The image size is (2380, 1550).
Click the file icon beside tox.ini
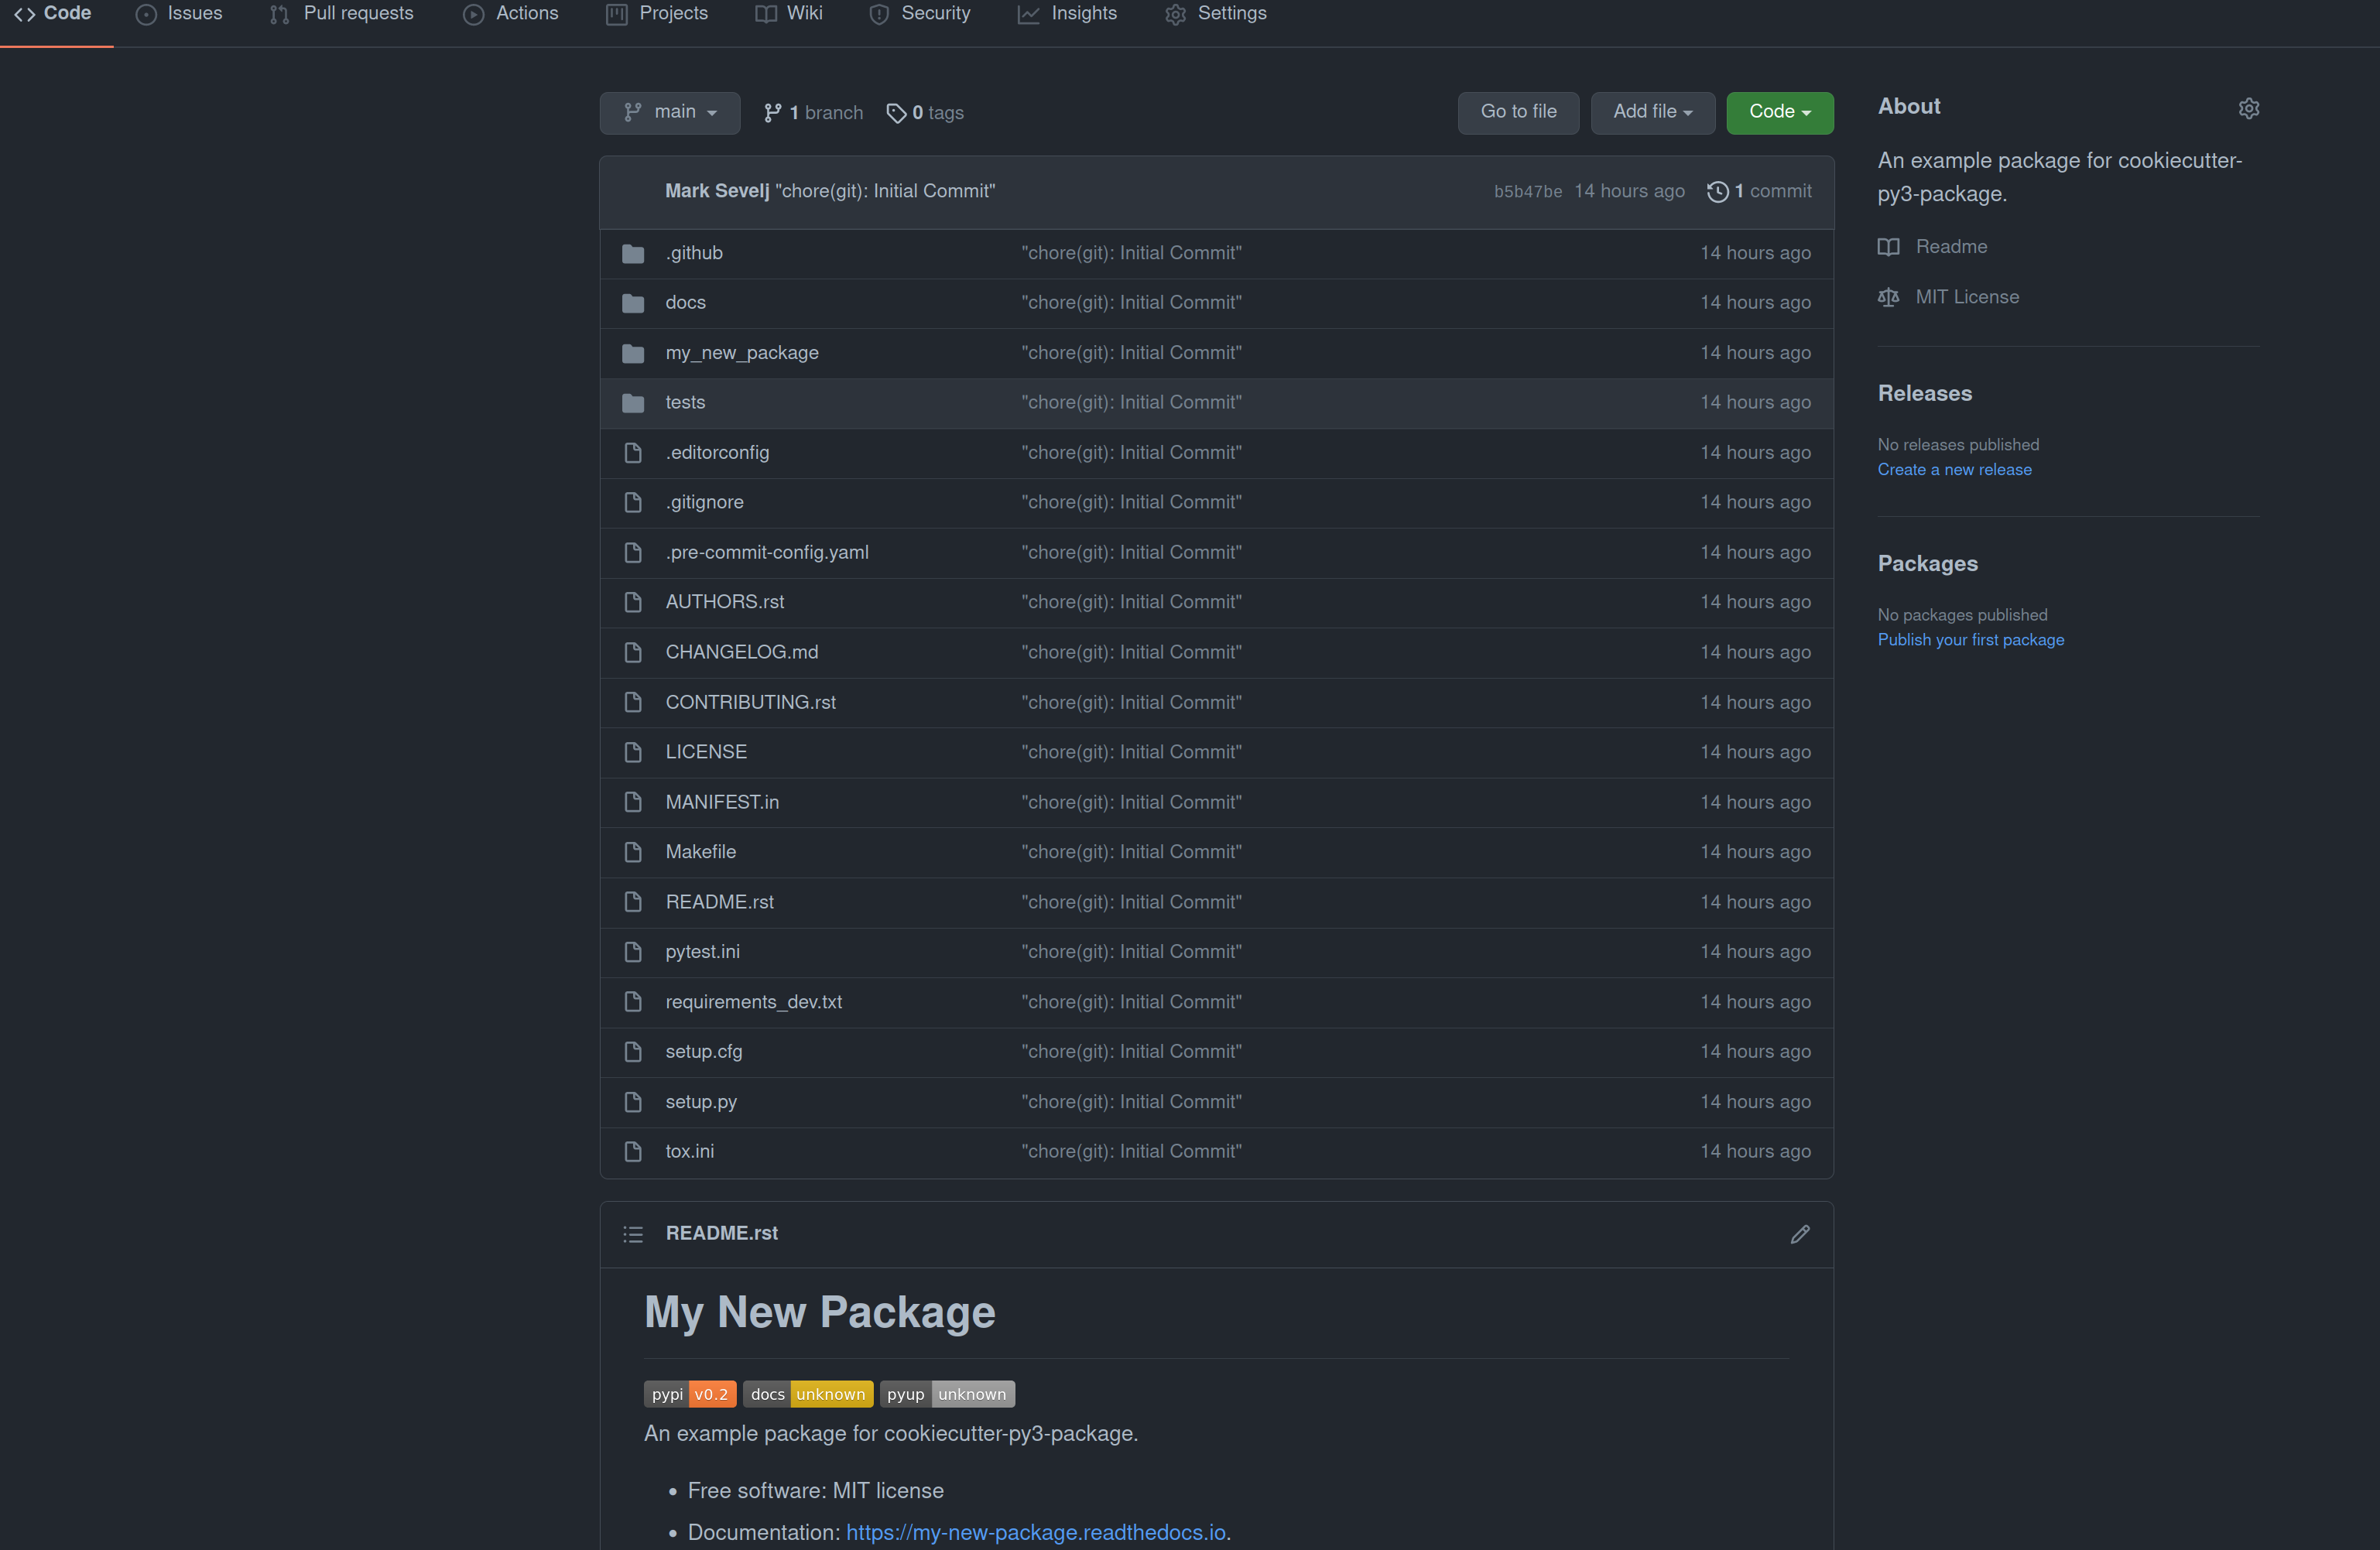(x=632, y=1152)
